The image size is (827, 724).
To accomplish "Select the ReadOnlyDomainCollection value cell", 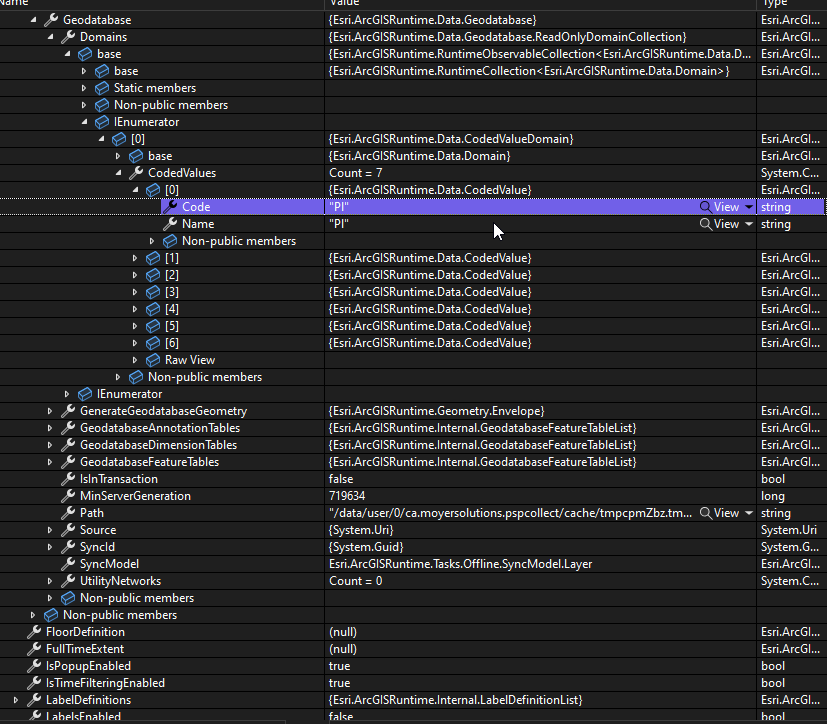I will [x=541, y=37].
